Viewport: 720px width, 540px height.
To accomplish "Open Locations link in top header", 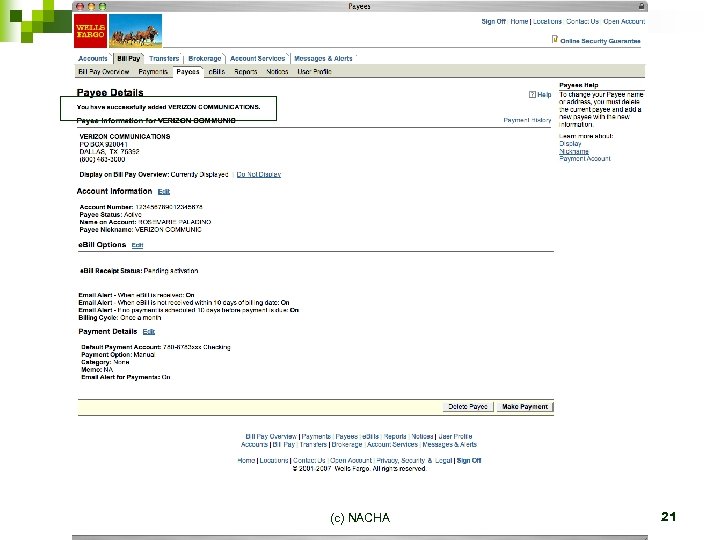I will [x=547, y=22].
